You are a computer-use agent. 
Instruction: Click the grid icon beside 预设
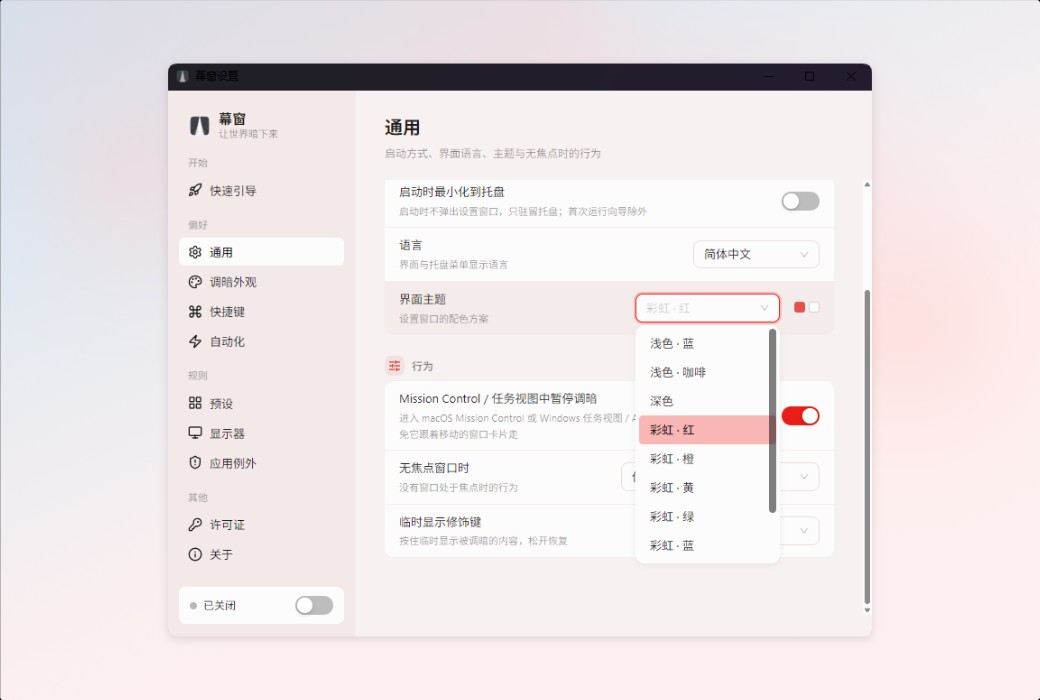coord(195,403)
